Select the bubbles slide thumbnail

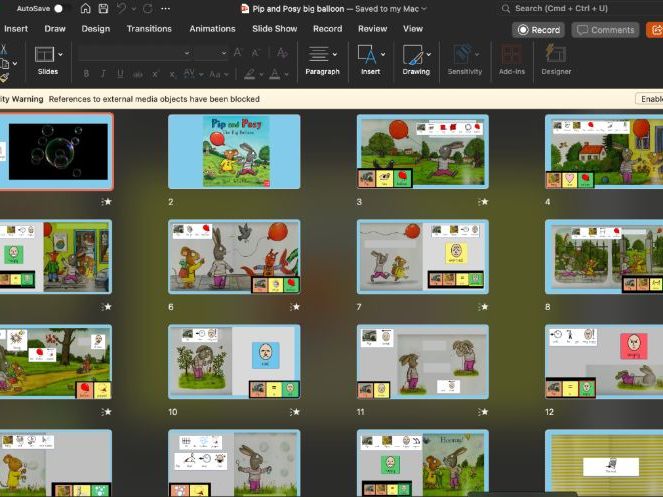[56, 151]
